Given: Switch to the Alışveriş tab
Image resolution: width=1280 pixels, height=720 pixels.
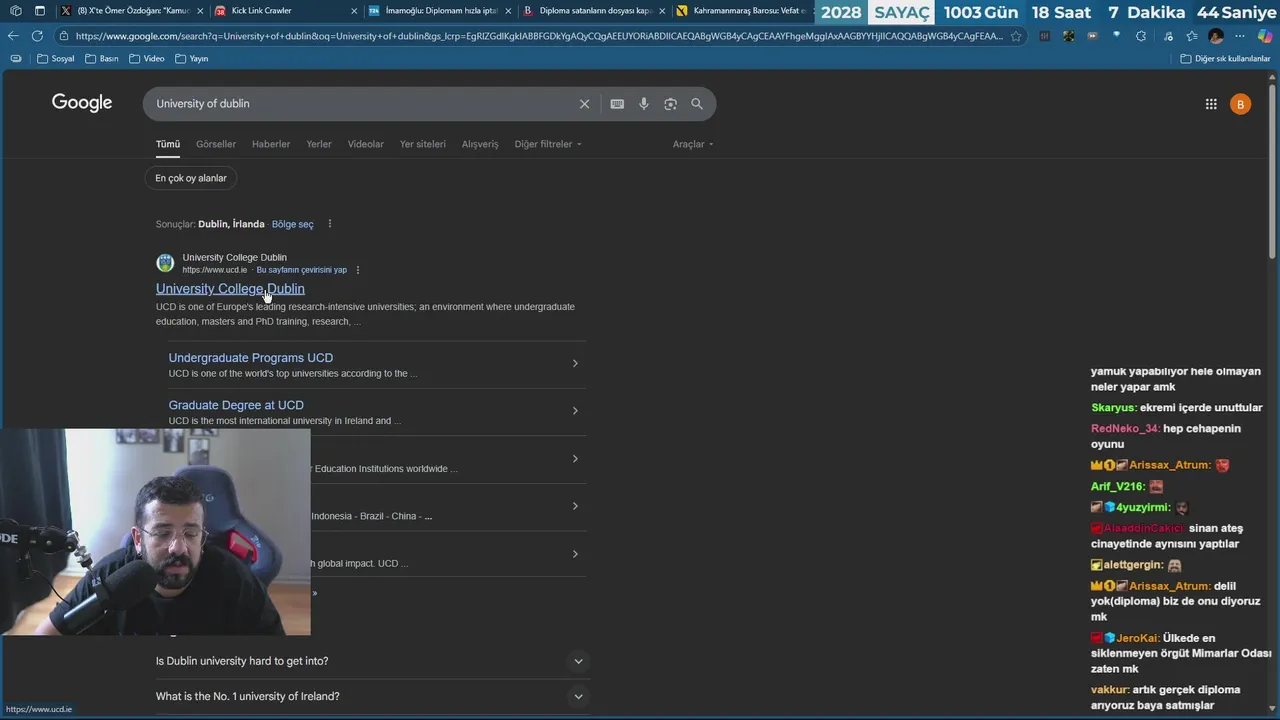Looking at the screenshot, I should pos(480,144).
